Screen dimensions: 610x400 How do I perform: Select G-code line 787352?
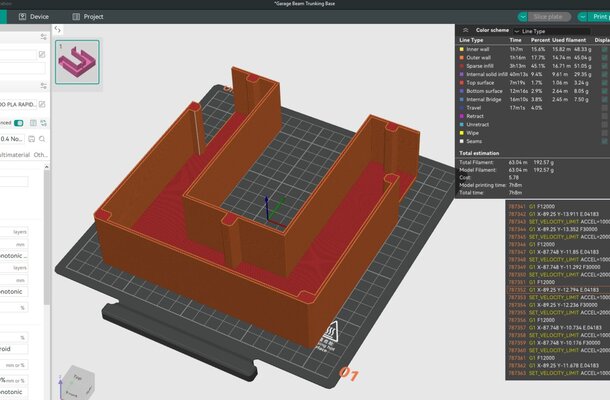(558, 290)
